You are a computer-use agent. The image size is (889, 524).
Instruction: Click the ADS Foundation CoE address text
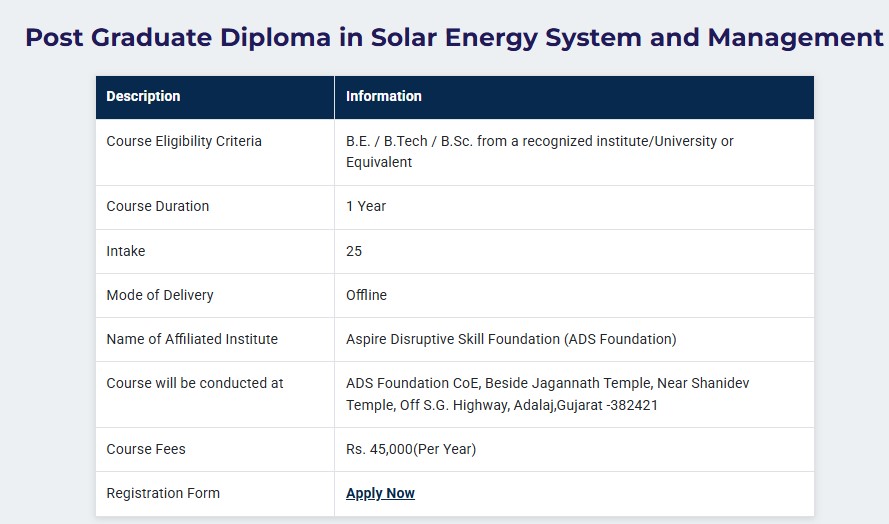[547, 394]
